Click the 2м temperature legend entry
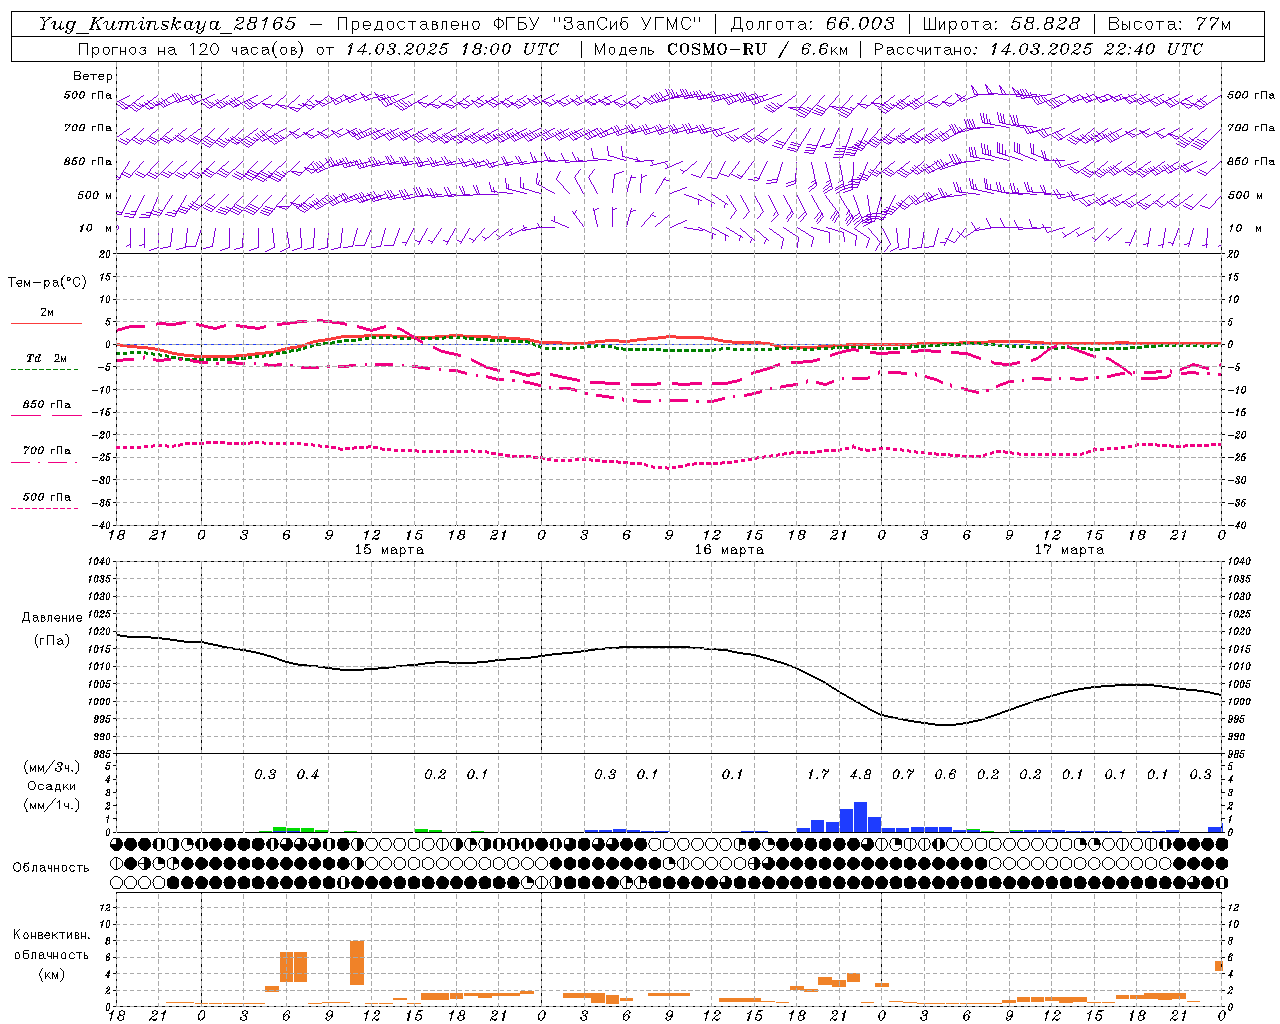Image resolution: width=1280 pixels, height=1024 pixels. (x=47, y=312)
